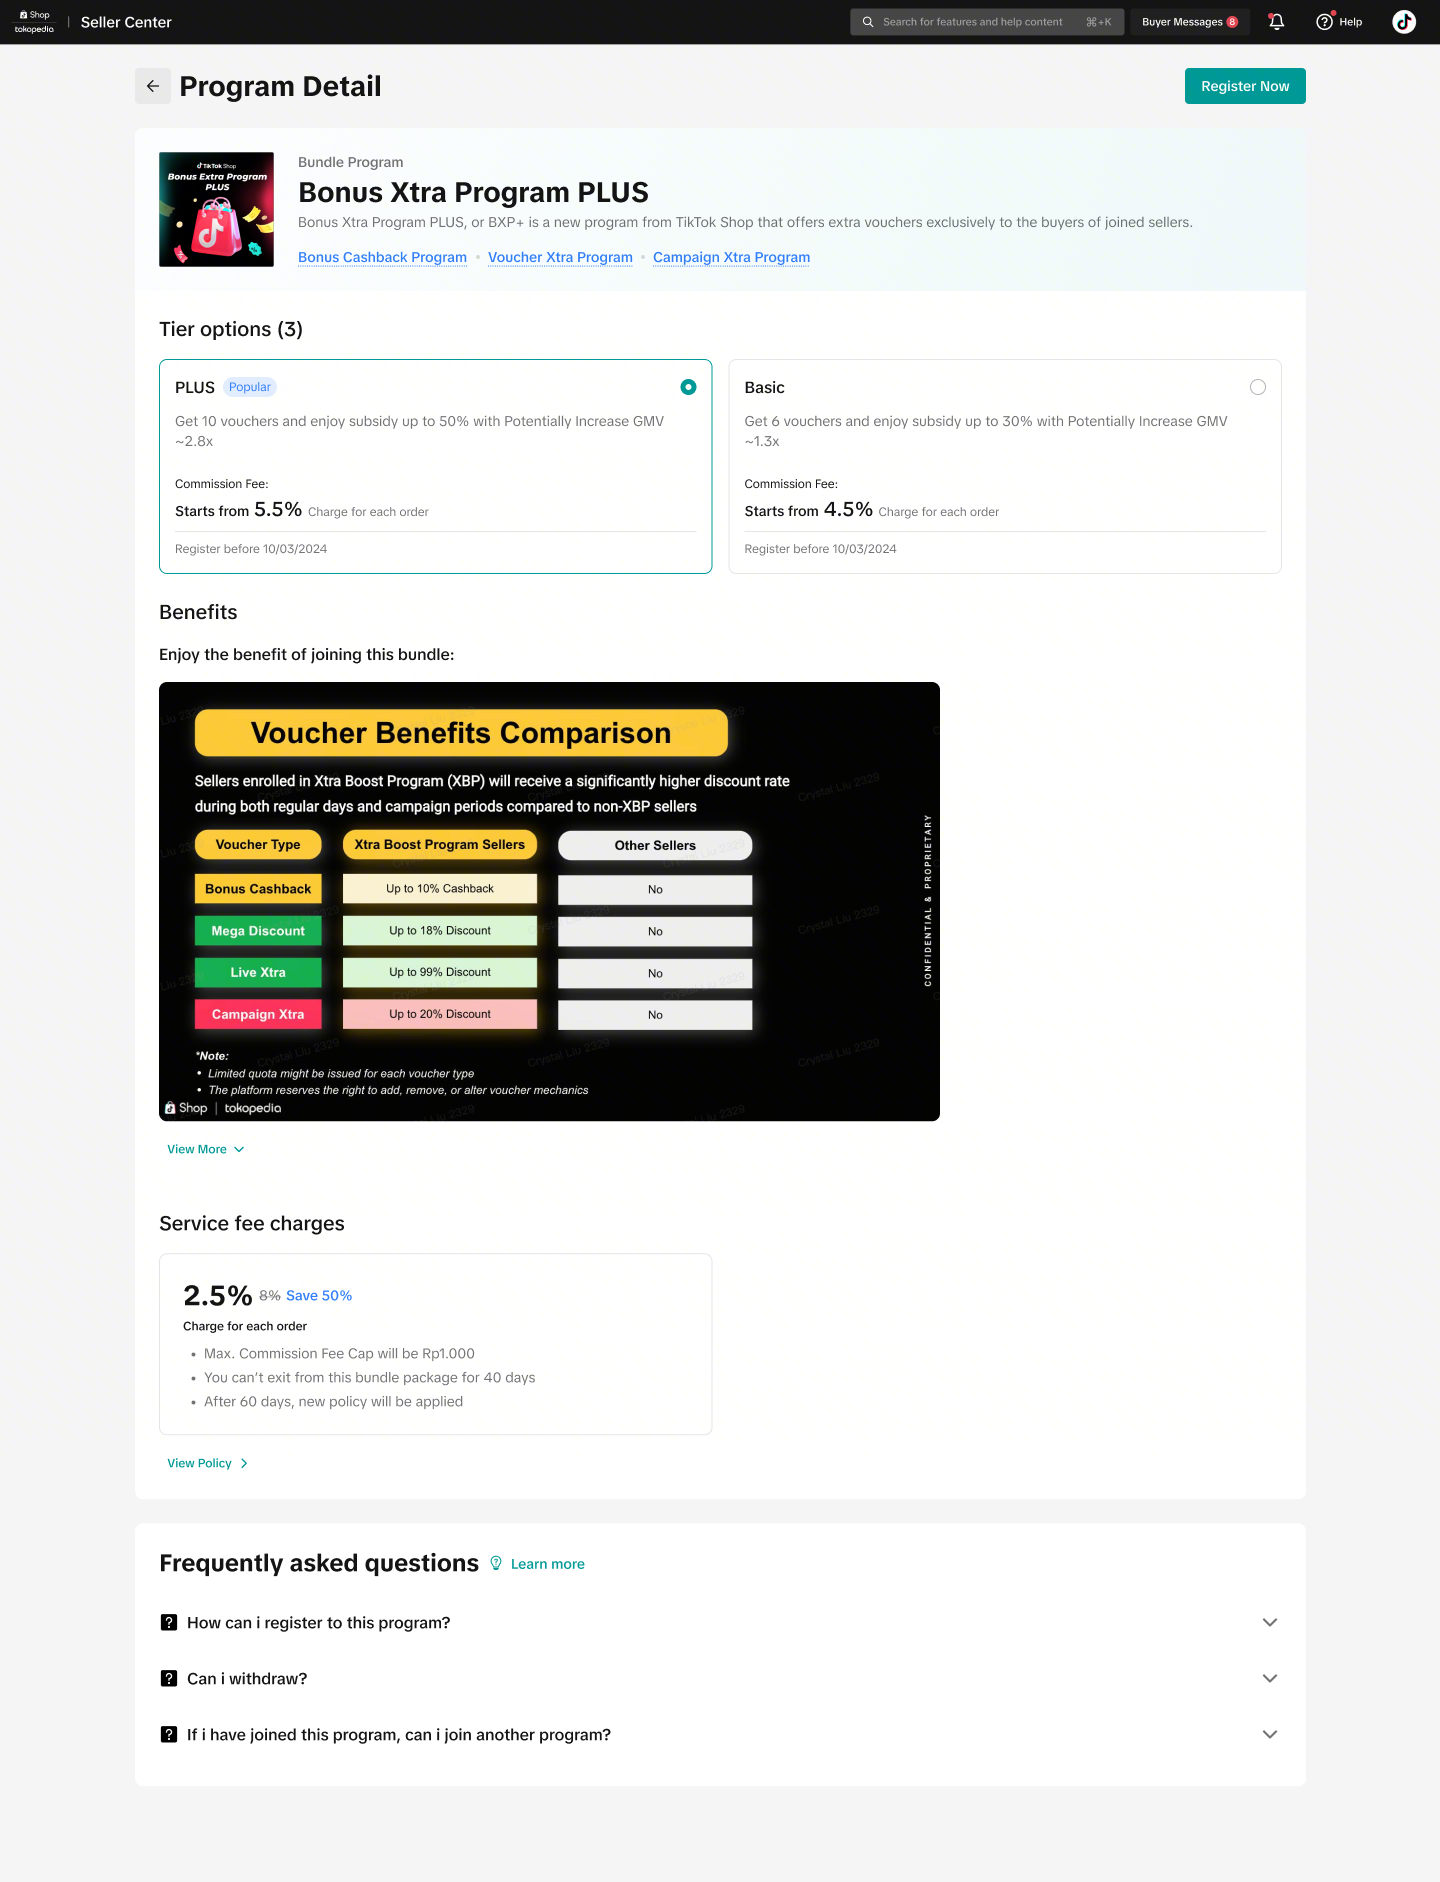The width and height of the screenshot is (1440, 1882).
Task: Click Seller Center title in header
Action: pos(126,22)
